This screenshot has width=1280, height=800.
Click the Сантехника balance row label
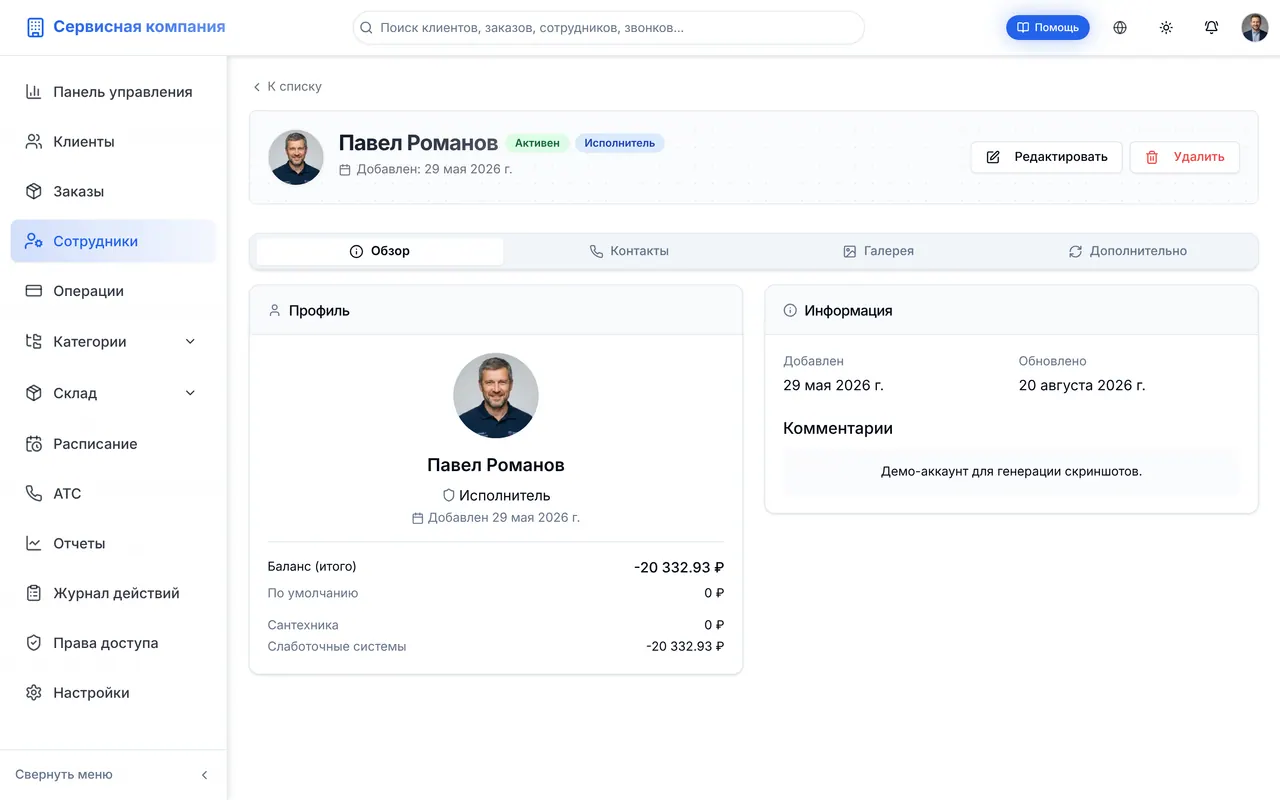pos(303,625)
